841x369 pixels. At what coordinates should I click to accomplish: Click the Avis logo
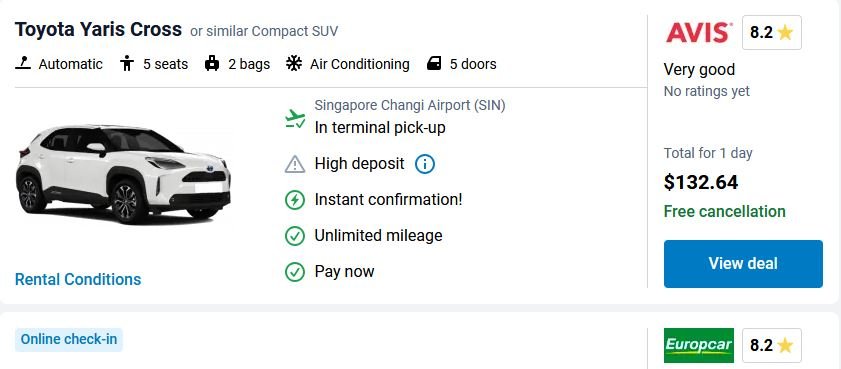pyautogui.click(x=699, y=33)
